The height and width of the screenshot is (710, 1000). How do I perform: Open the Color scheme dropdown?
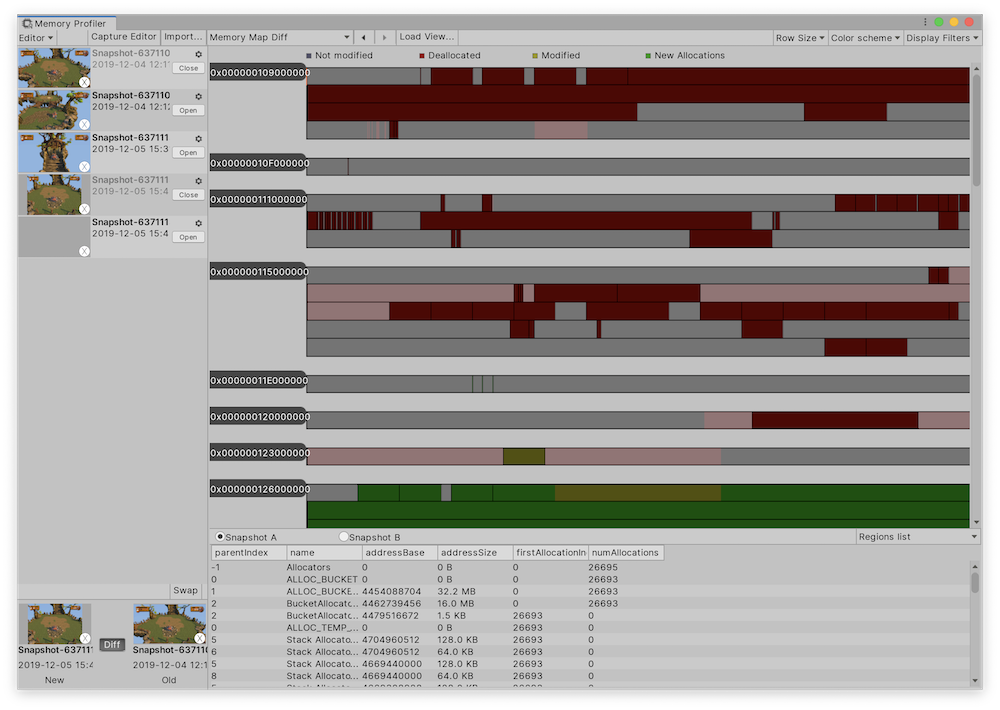point(864,37)
